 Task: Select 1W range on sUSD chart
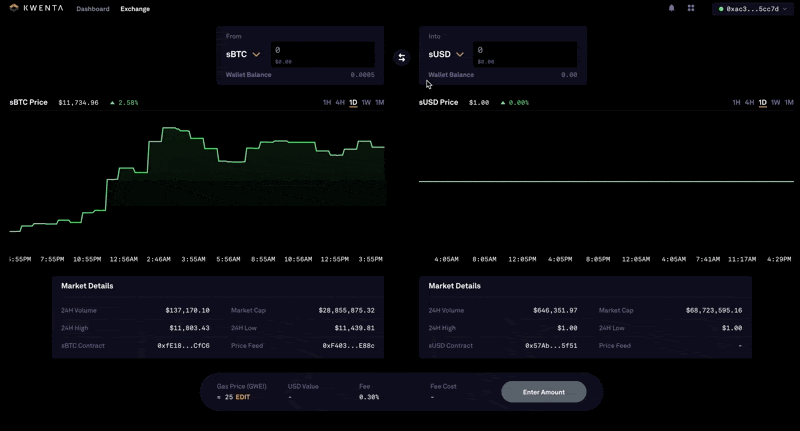pos(776,103)
